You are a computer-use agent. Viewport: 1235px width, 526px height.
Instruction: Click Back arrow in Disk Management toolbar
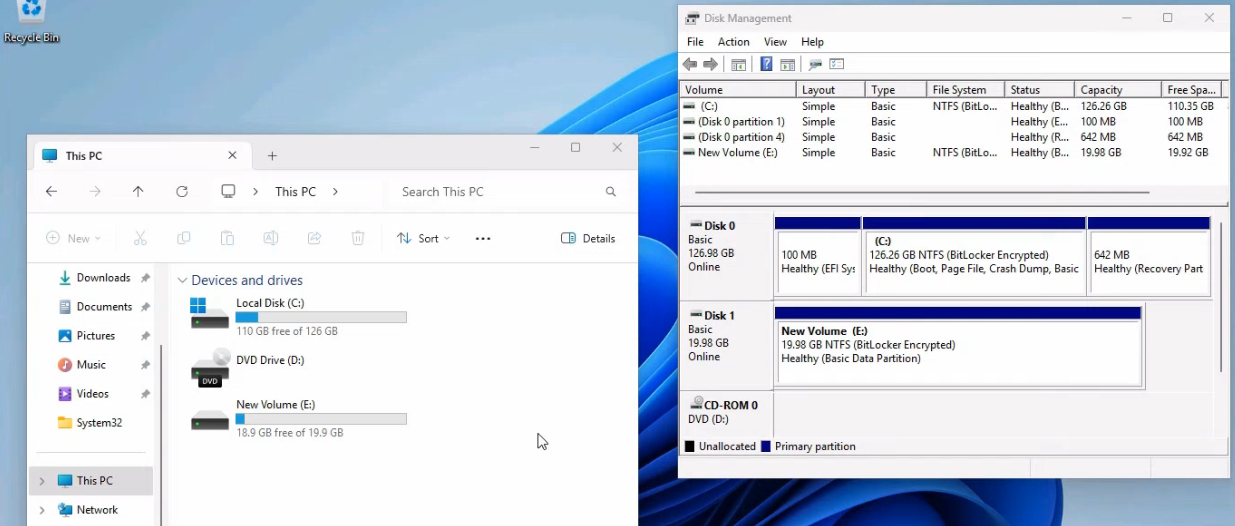click(690, 64)
